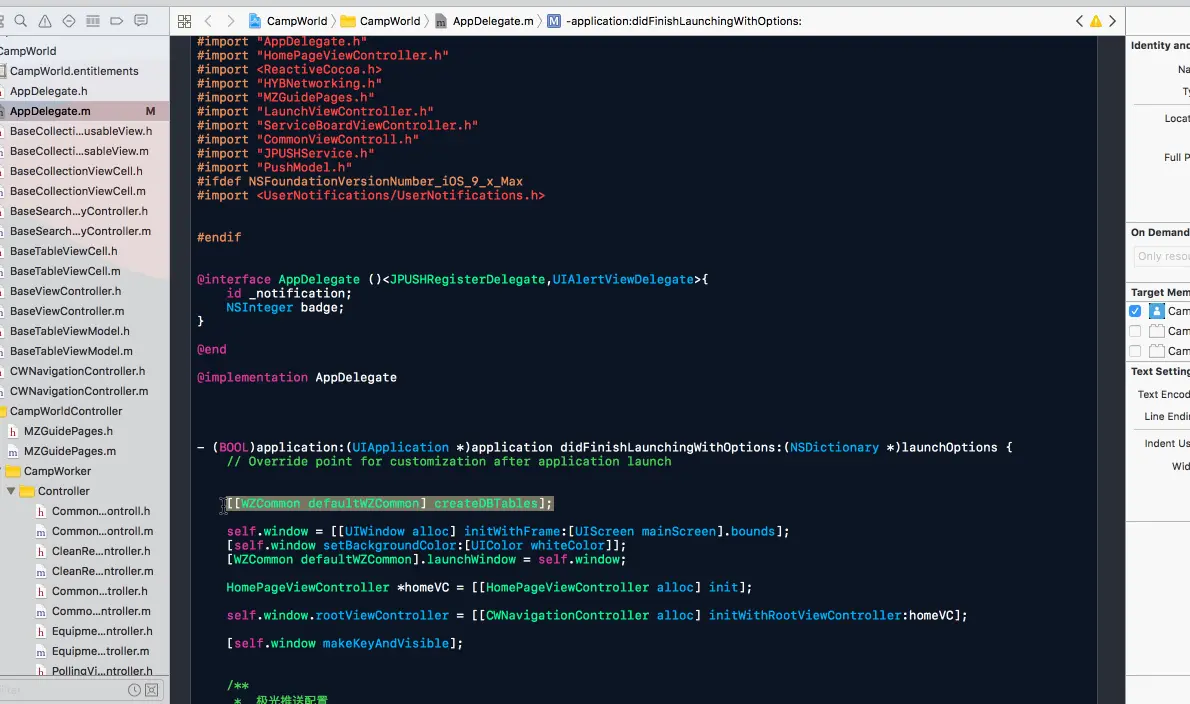Click the m icon beside MZGuidePages.m
This screenshot has width=1190, height=704.
click(13, 451)
